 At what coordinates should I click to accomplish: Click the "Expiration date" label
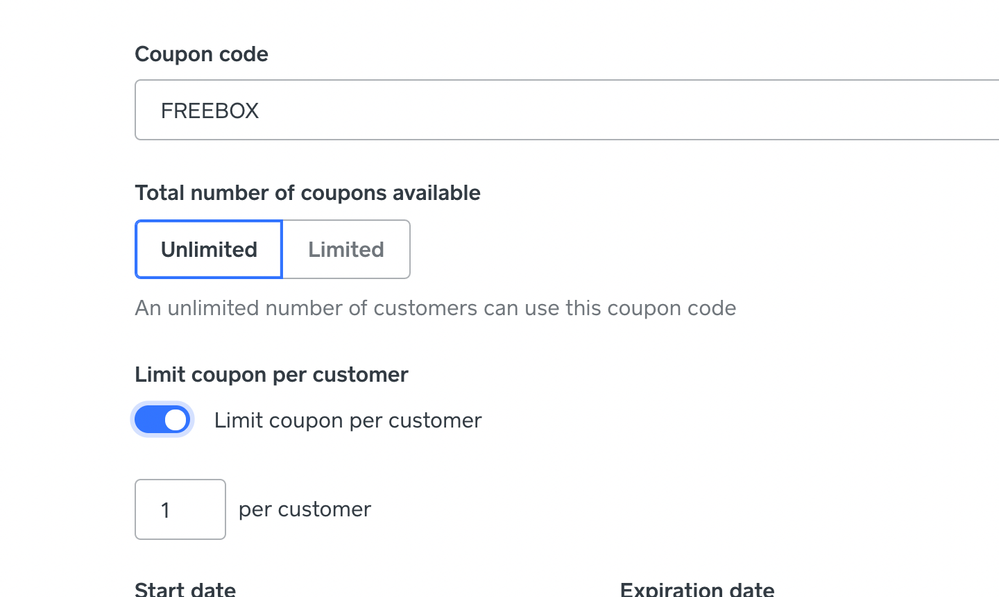pyautogui.click(x=697, y=589)
